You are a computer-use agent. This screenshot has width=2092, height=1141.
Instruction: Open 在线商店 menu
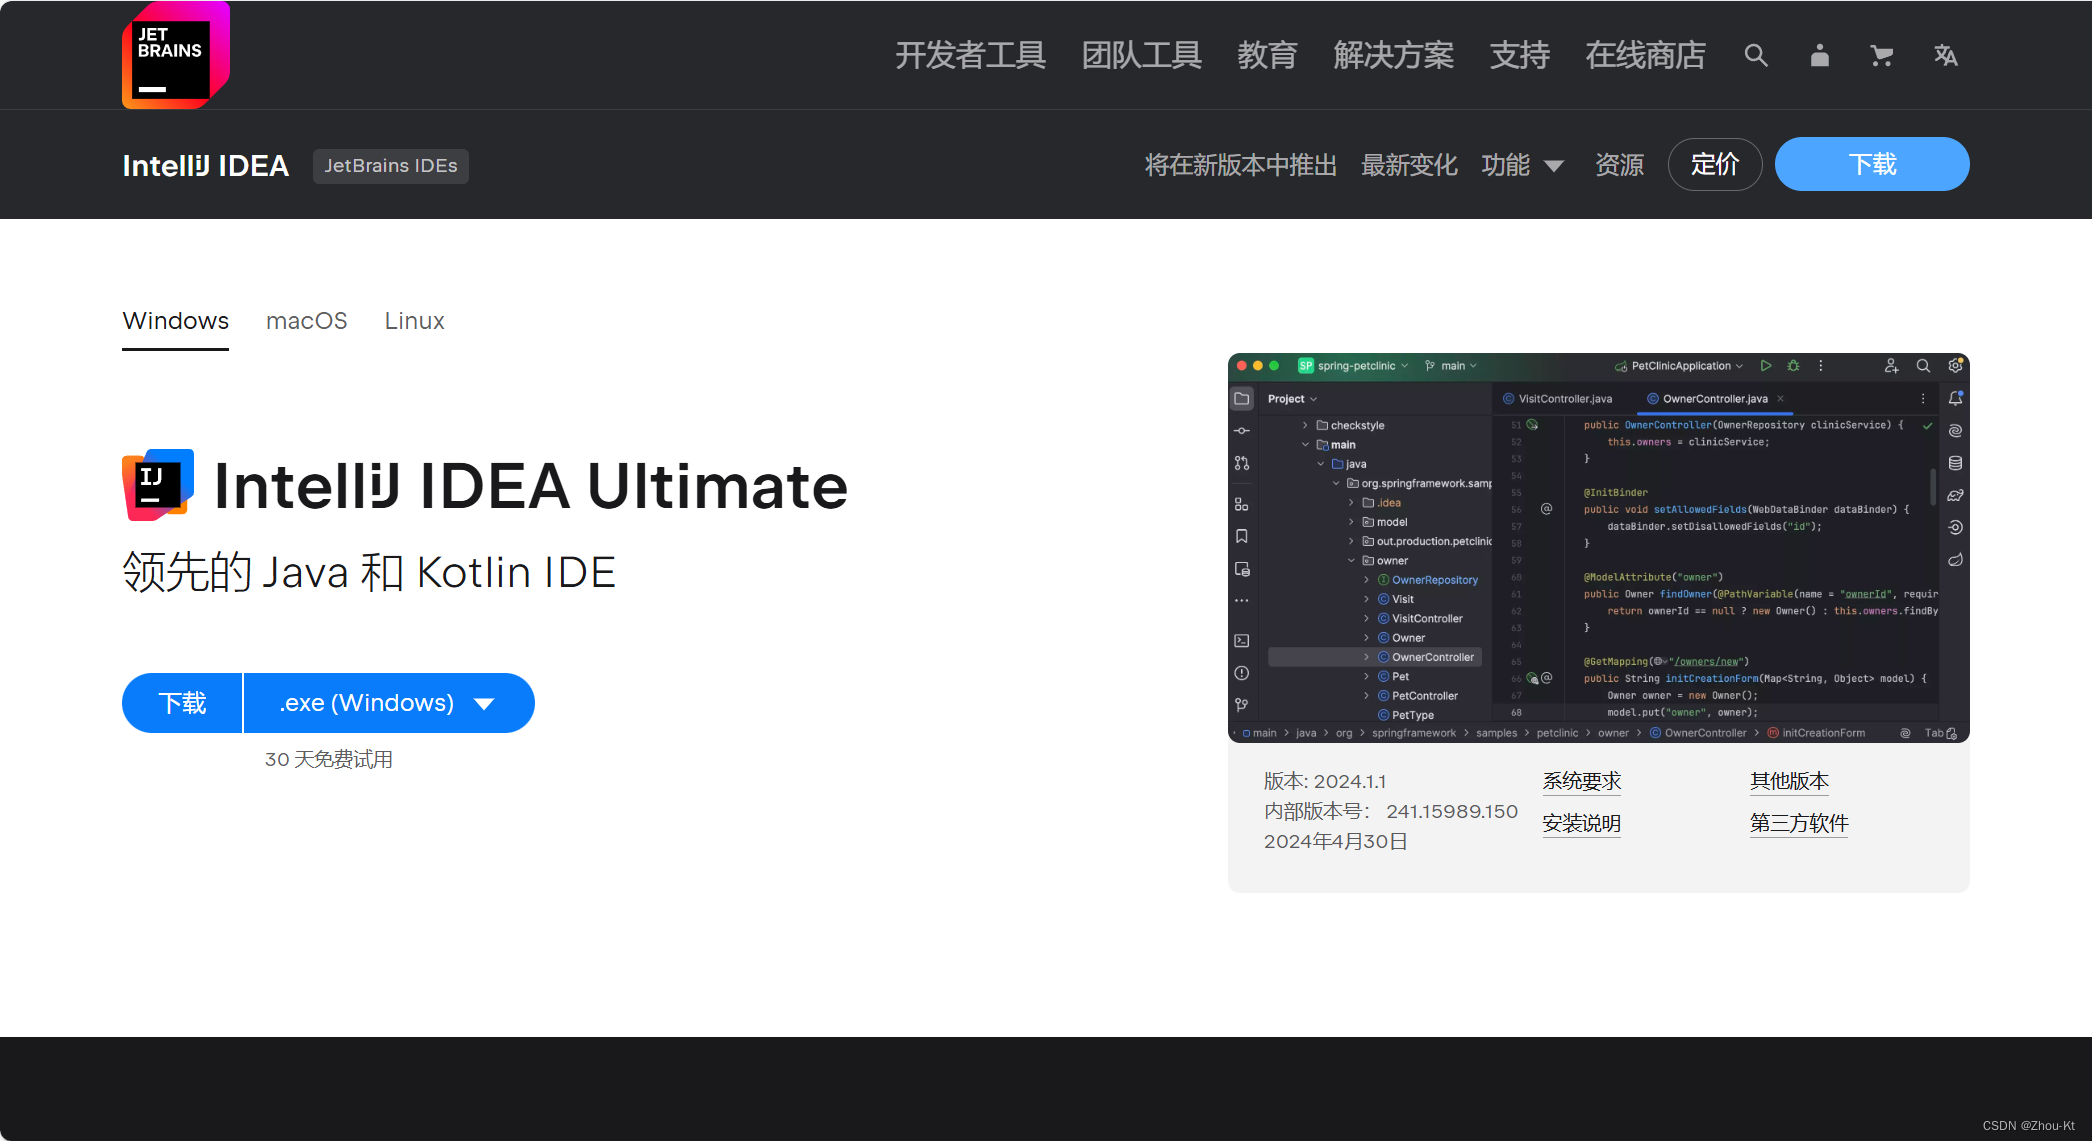(1645, 55)
